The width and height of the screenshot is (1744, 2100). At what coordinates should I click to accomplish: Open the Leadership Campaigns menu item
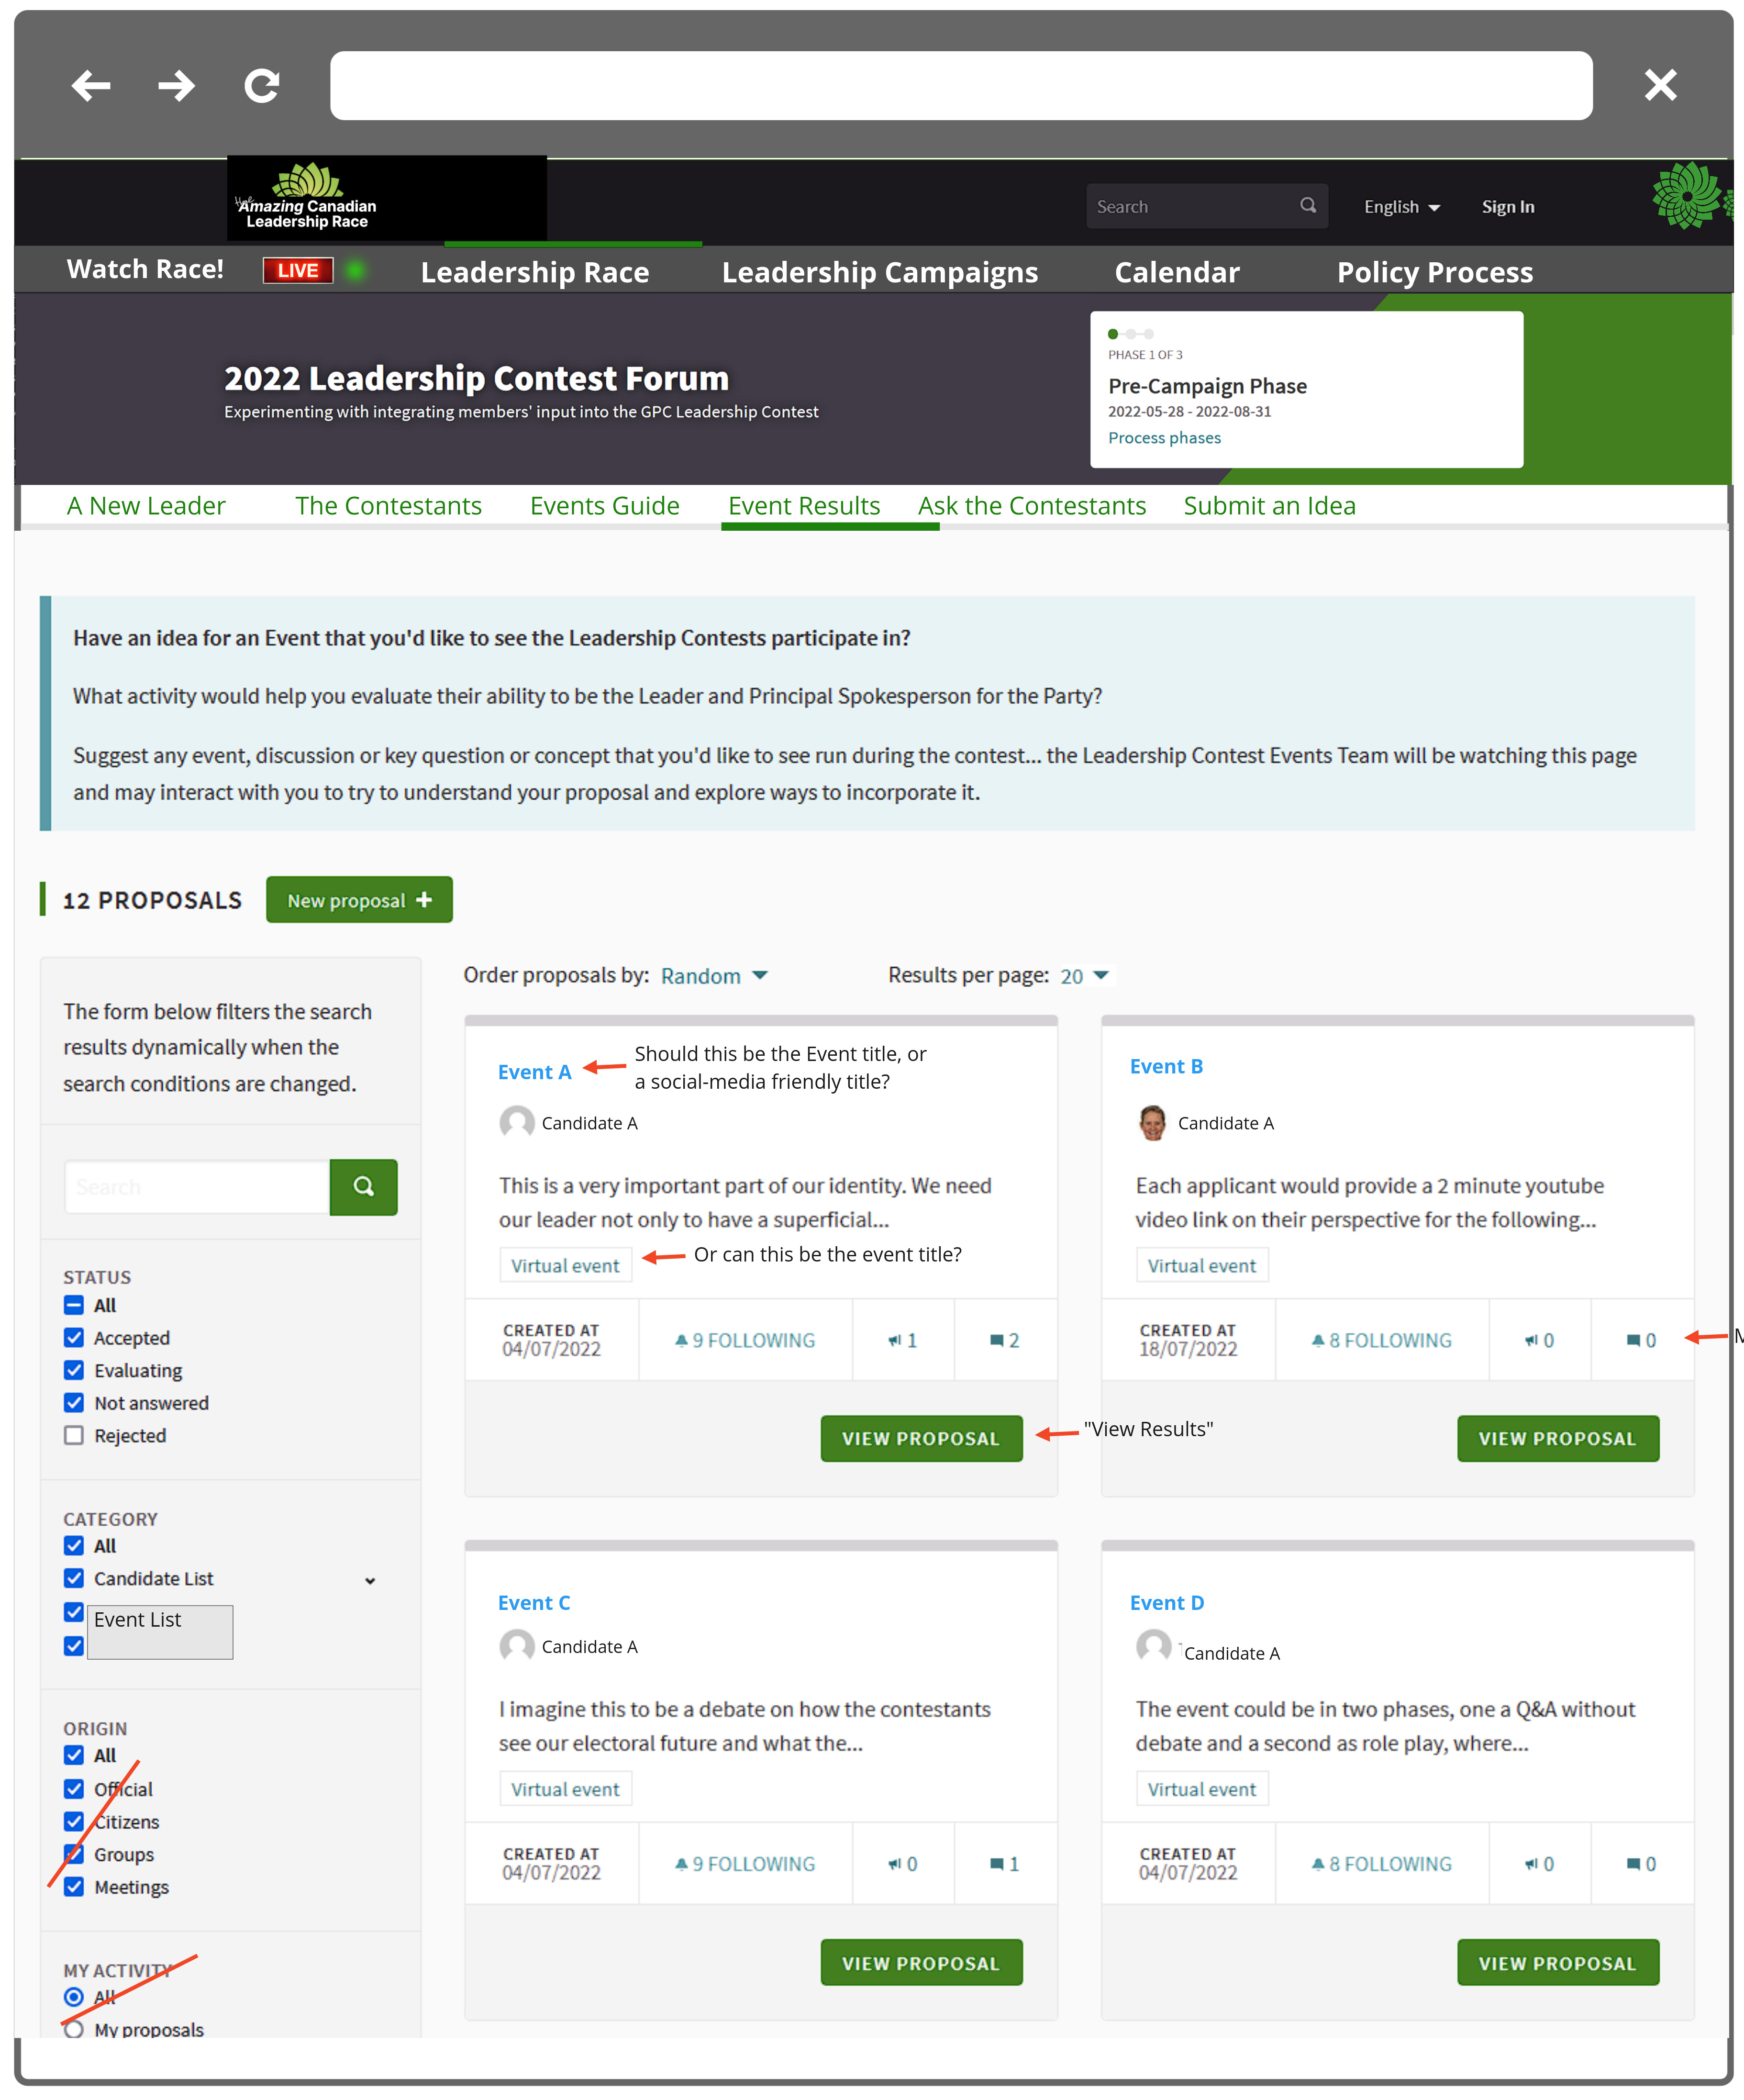tap(879, 272)
